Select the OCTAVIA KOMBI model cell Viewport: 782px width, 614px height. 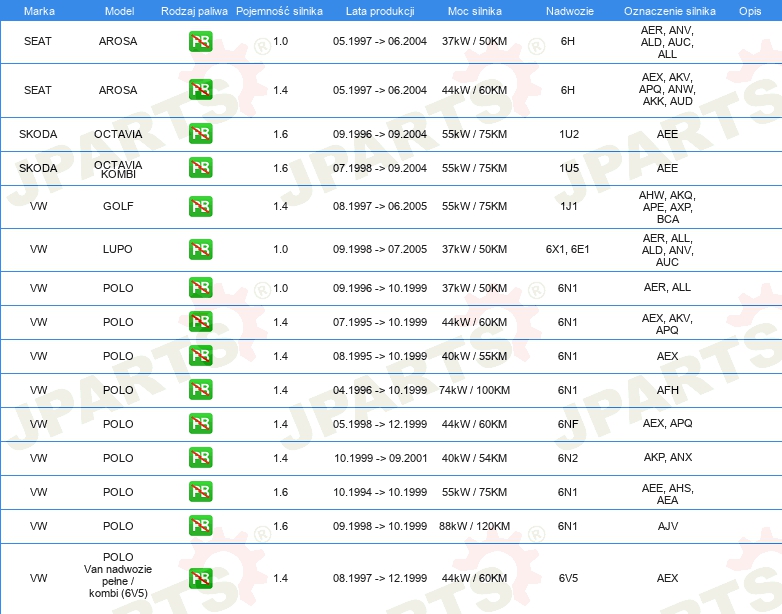coord(118,169)
